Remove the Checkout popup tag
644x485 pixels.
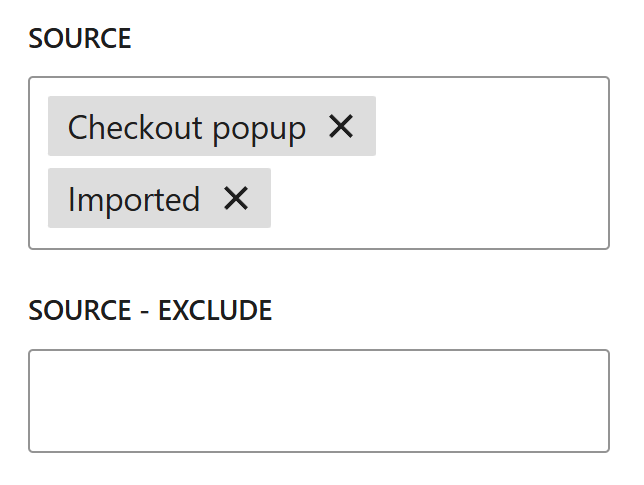[x=341, y=126]
